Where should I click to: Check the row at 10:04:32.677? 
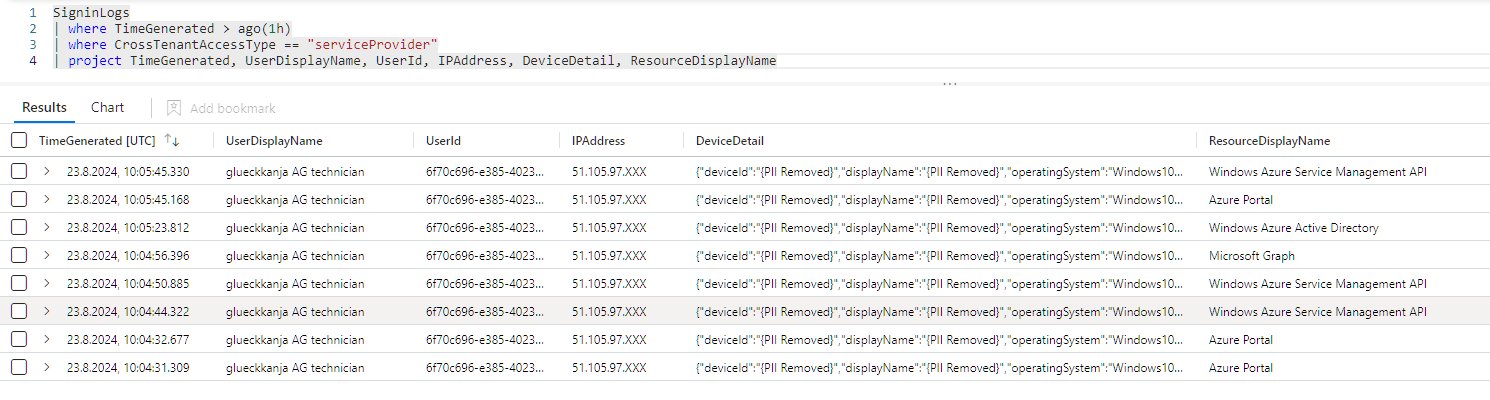19,339
